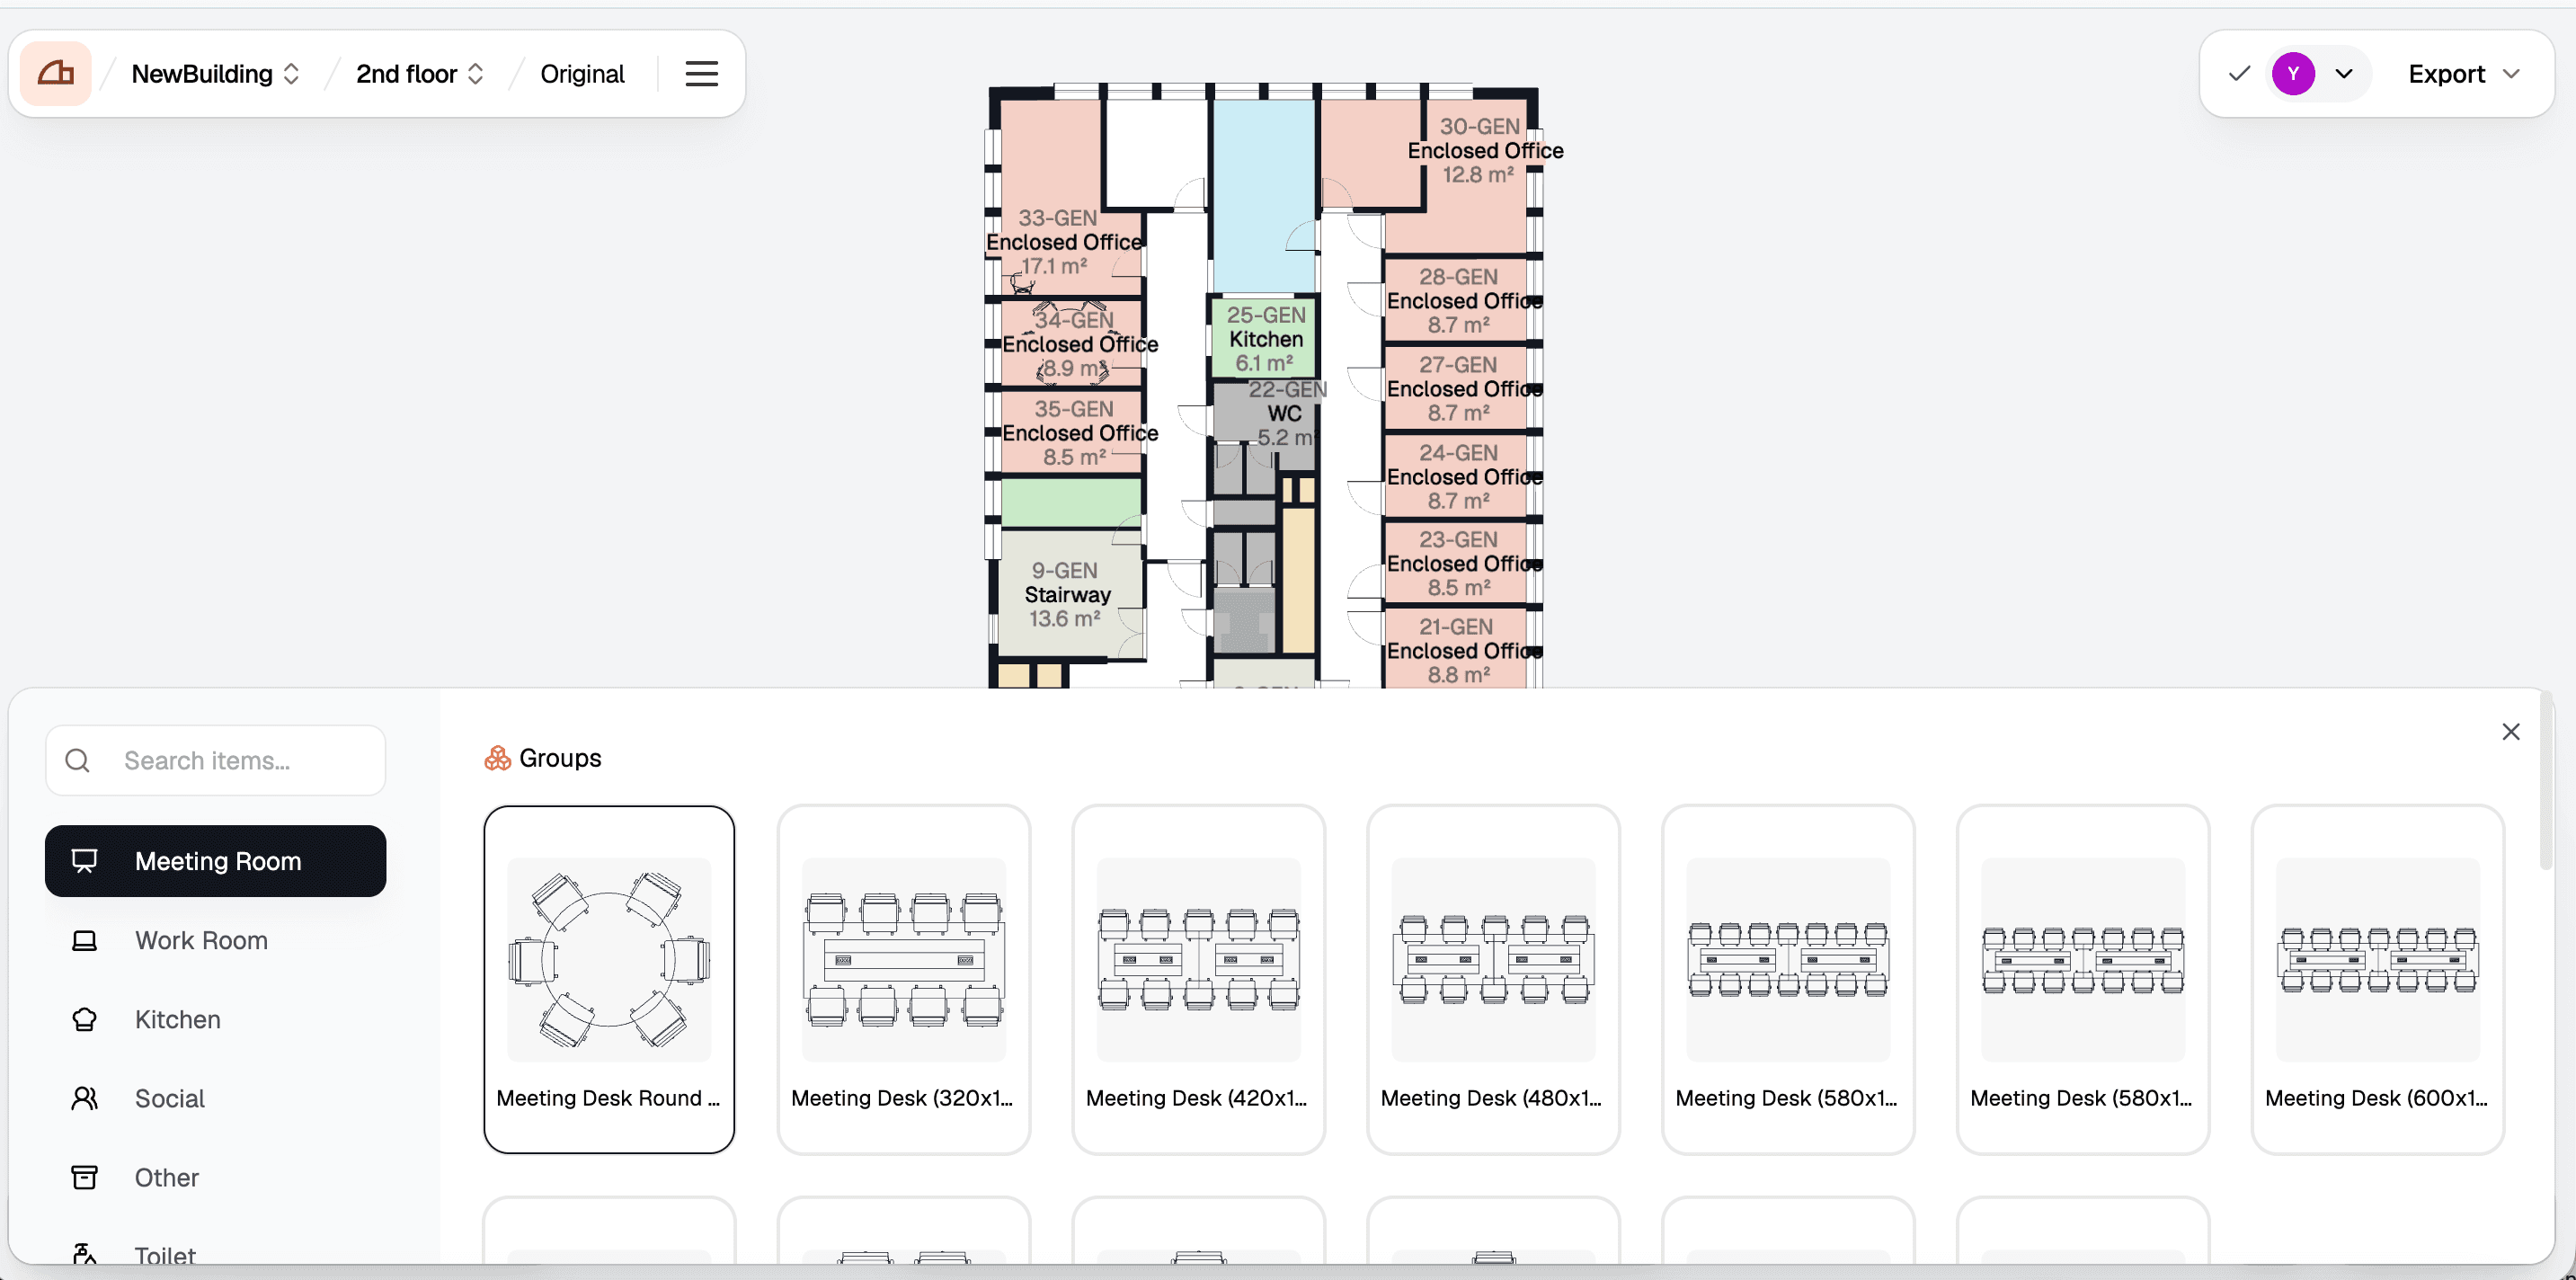This screenshot has height=1280, width=2576.
Task: Select the light blue unlabeled room
Action: coord(1262,195)
